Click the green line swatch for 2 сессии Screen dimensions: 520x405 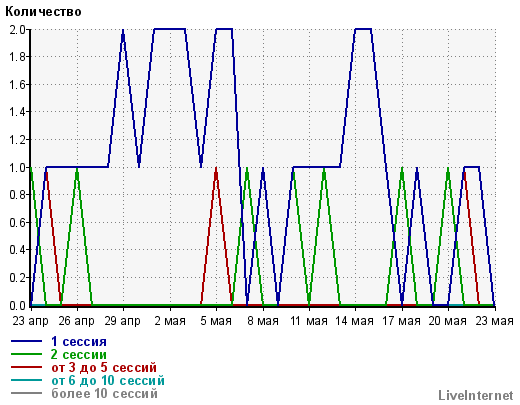pos(27,354)
